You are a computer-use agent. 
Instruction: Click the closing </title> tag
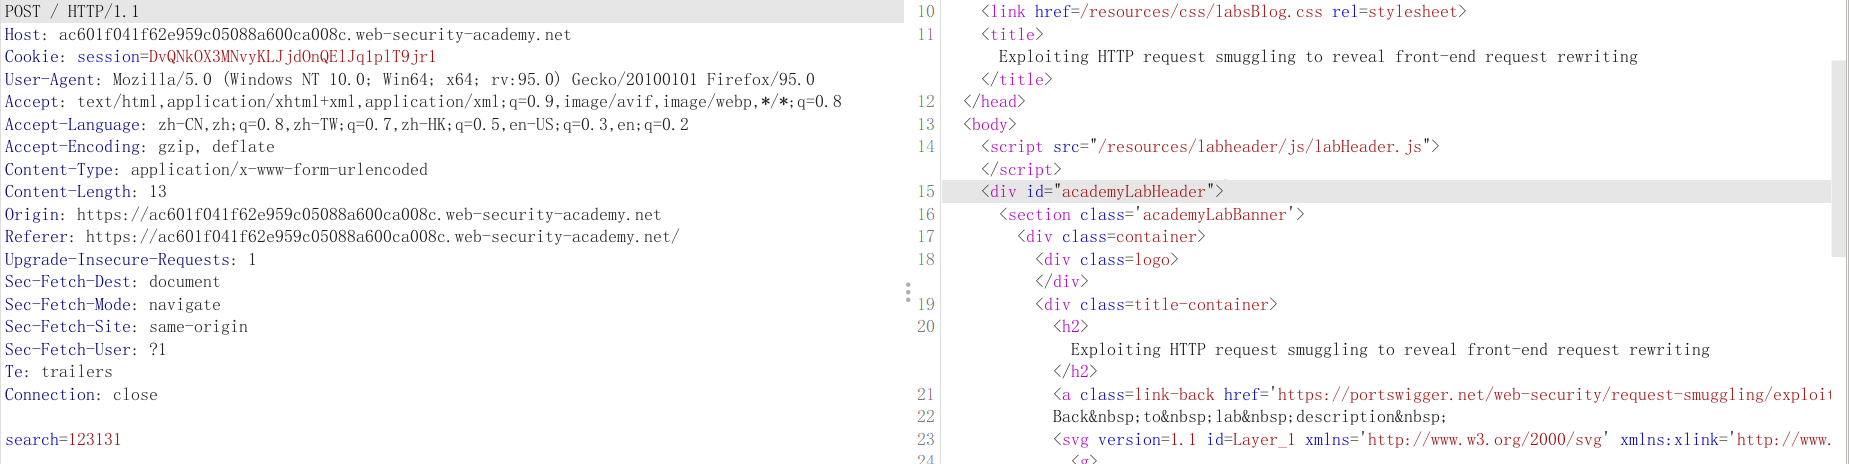click(1017, 79)
